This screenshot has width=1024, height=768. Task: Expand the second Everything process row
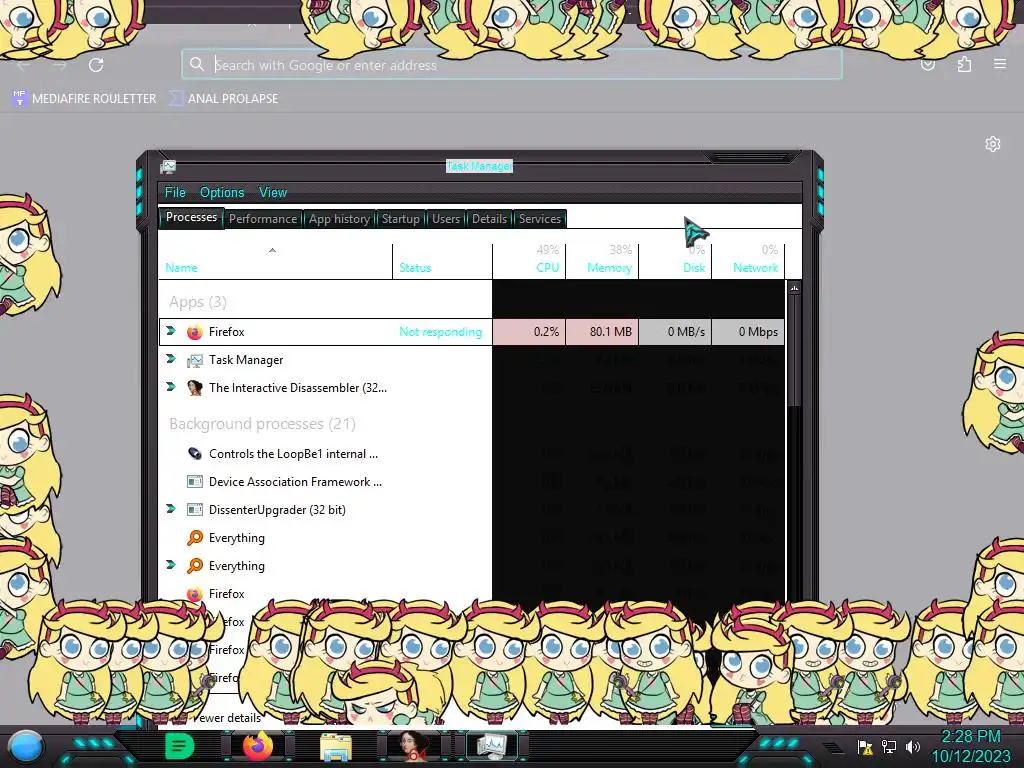(171, 565)
